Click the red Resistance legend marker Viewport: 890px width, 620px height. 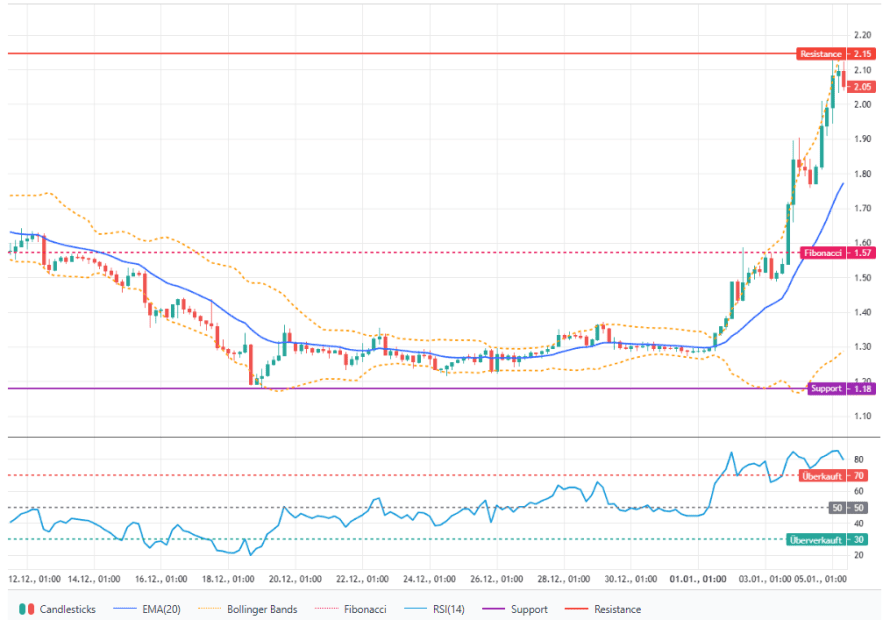pos(581,609)
